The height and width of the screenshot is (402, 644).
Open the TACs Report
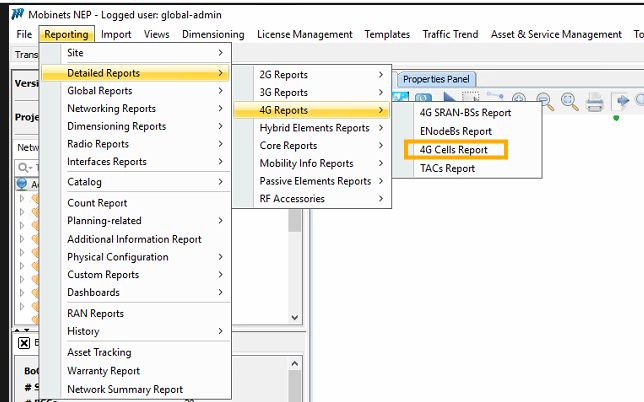tap(447, 168)
